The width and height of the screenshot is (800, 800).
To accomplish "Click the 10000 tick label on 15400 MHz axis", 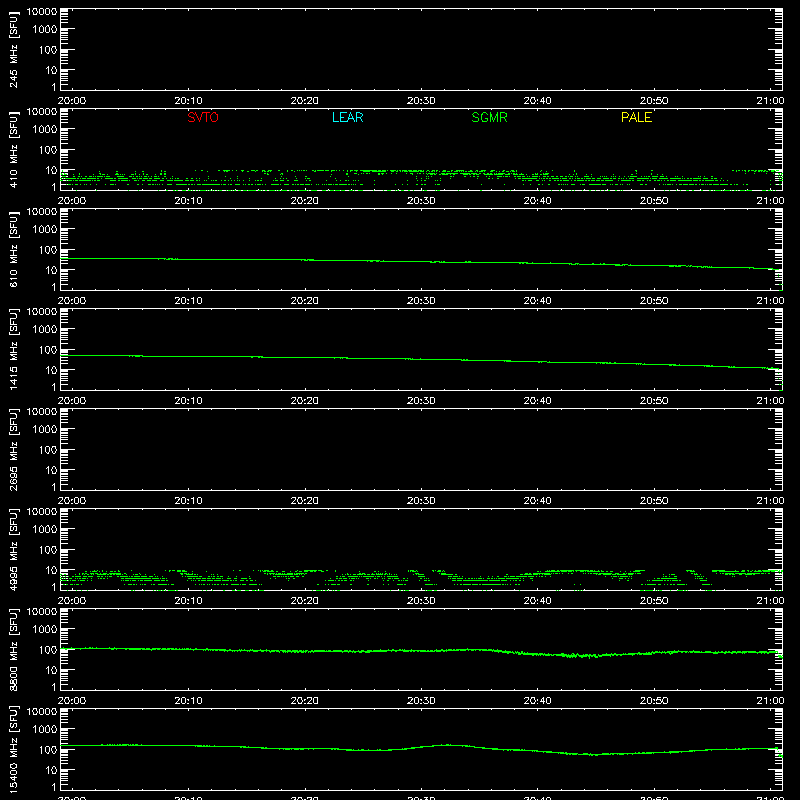I will 42,712.
